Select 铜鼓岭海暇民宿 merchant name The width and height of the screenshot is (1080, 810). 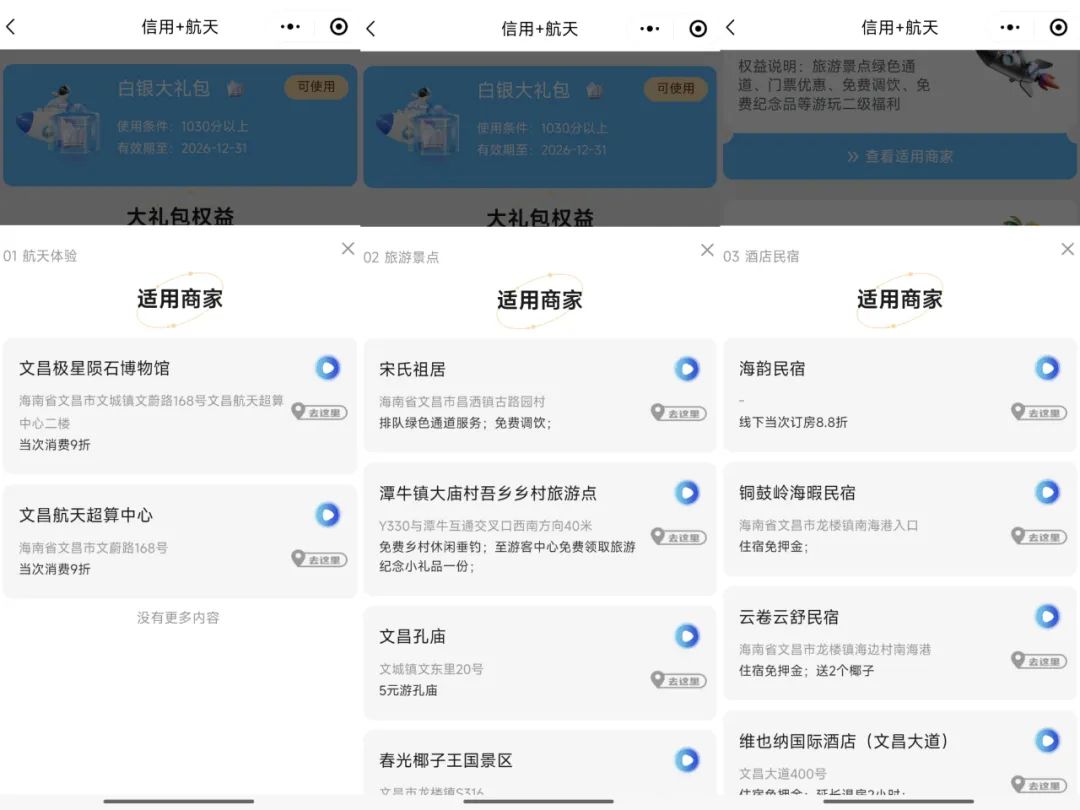coord(797,492)
